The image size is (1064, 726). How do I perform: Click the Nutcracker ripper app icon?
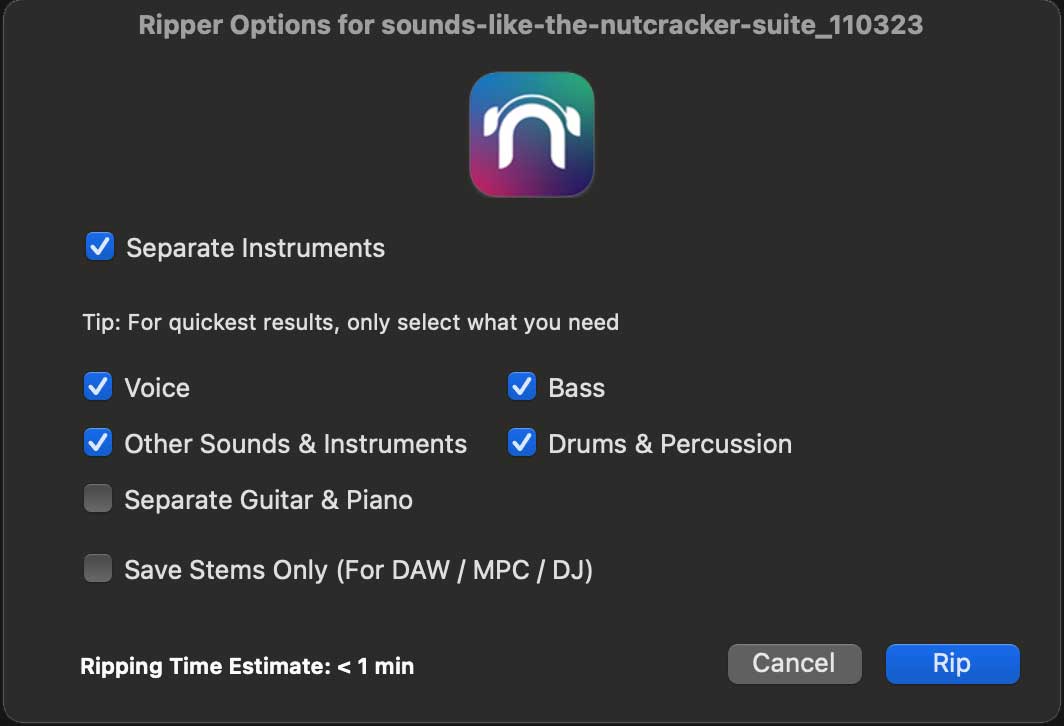[x=531, y=134]
